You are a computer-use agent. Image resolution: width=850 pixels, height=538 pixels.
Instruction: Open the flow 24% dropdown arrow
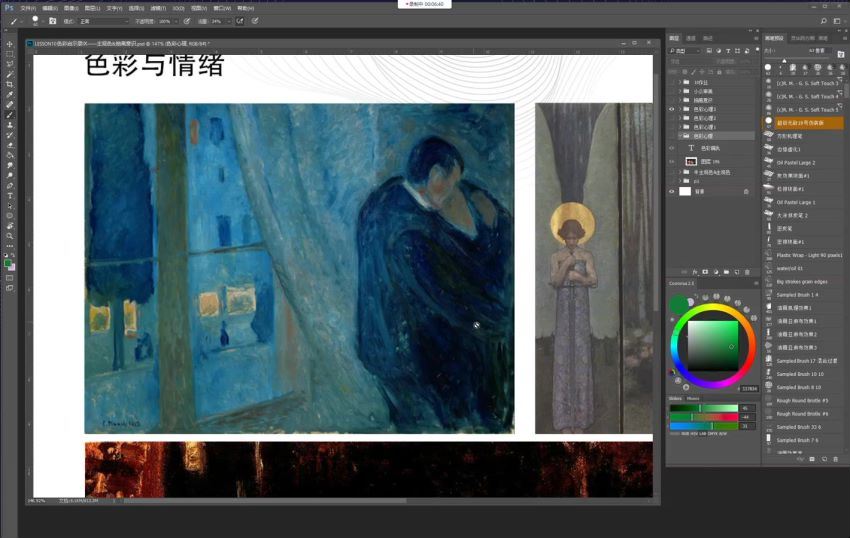[x=228, y=21]
